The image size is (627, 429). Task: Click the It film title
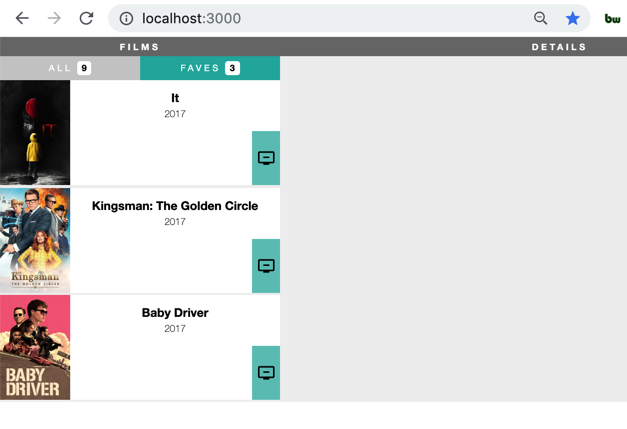tap(175, 98)
